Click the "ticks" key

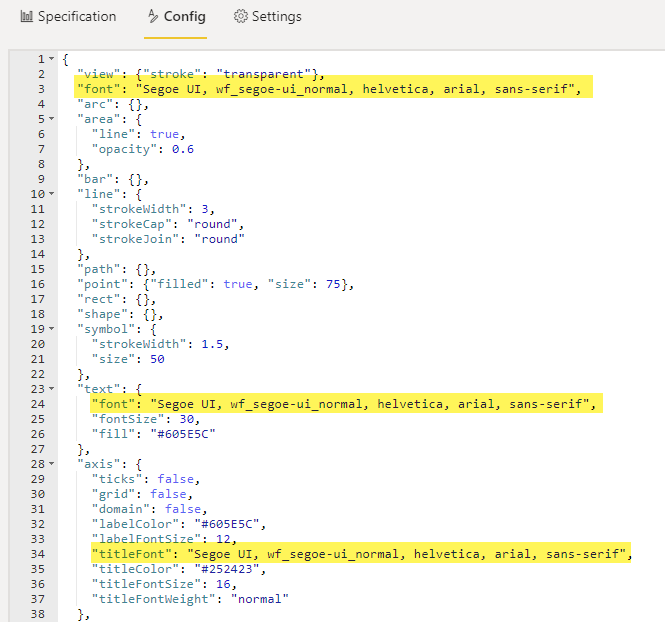pos(117,479)
